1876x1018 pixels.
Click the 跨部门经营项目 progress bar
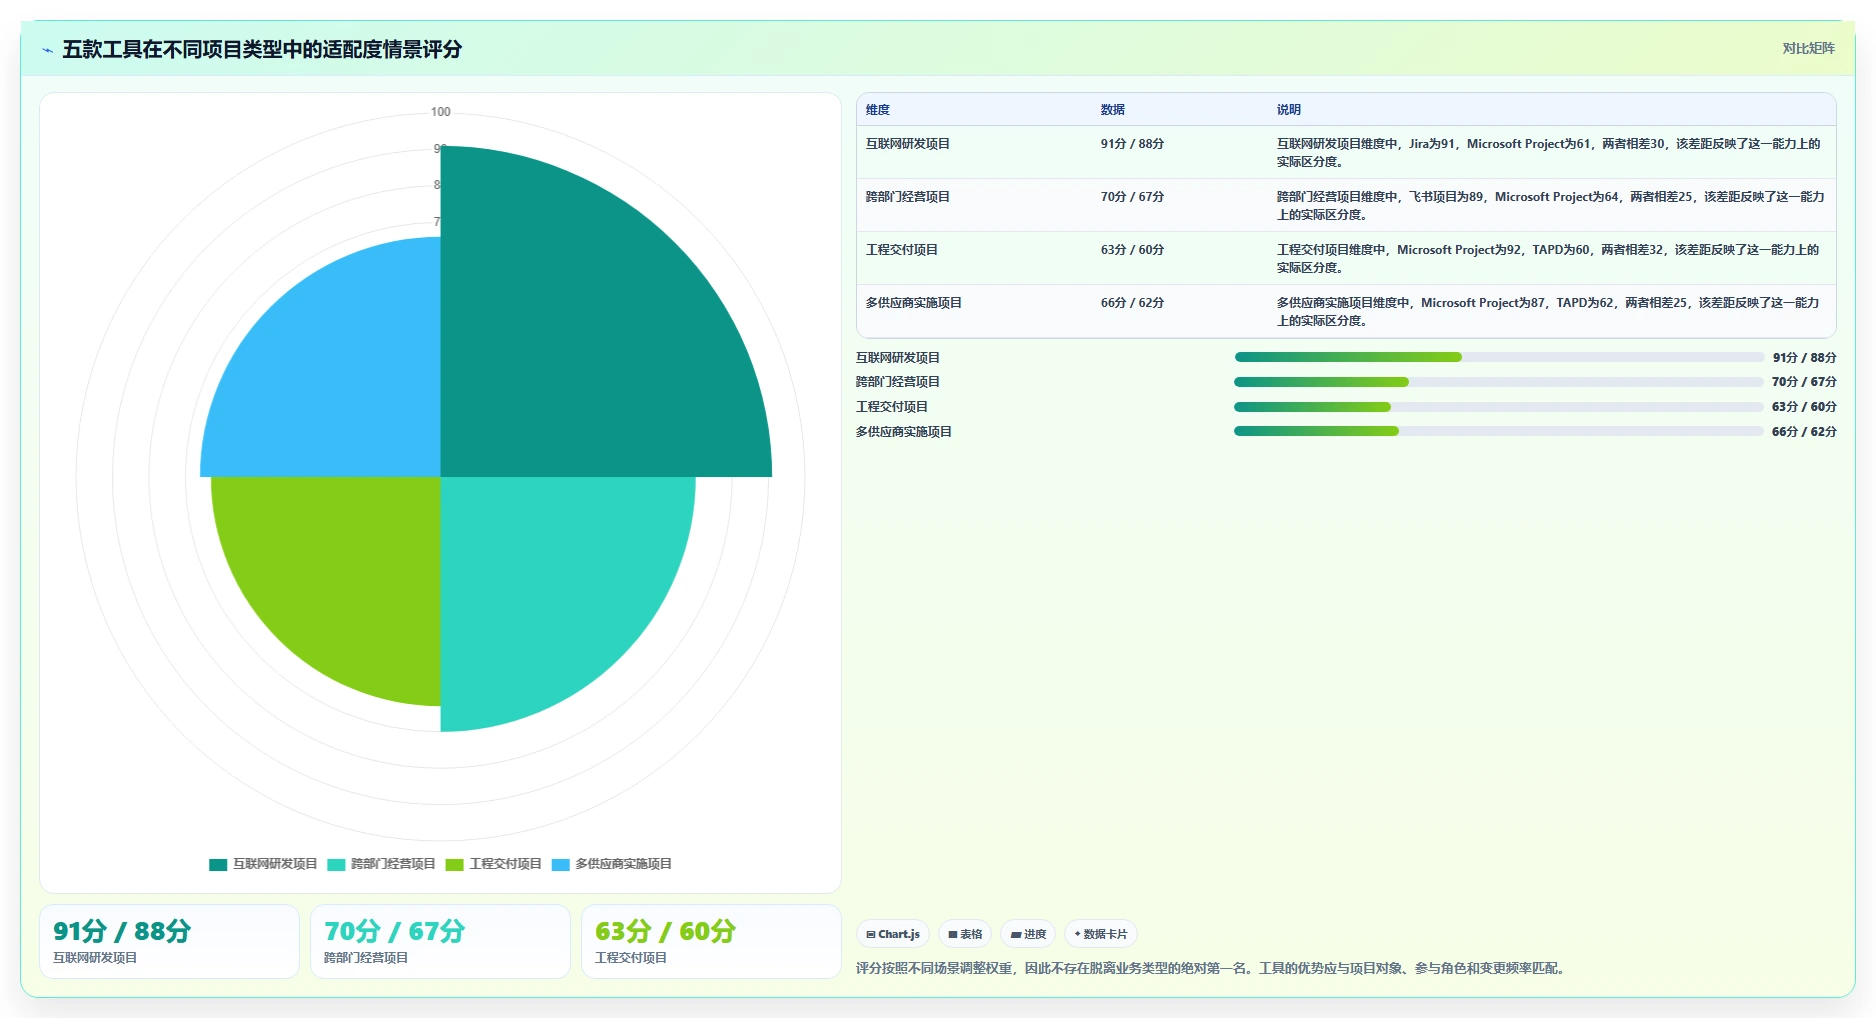tap(1499, 382)
